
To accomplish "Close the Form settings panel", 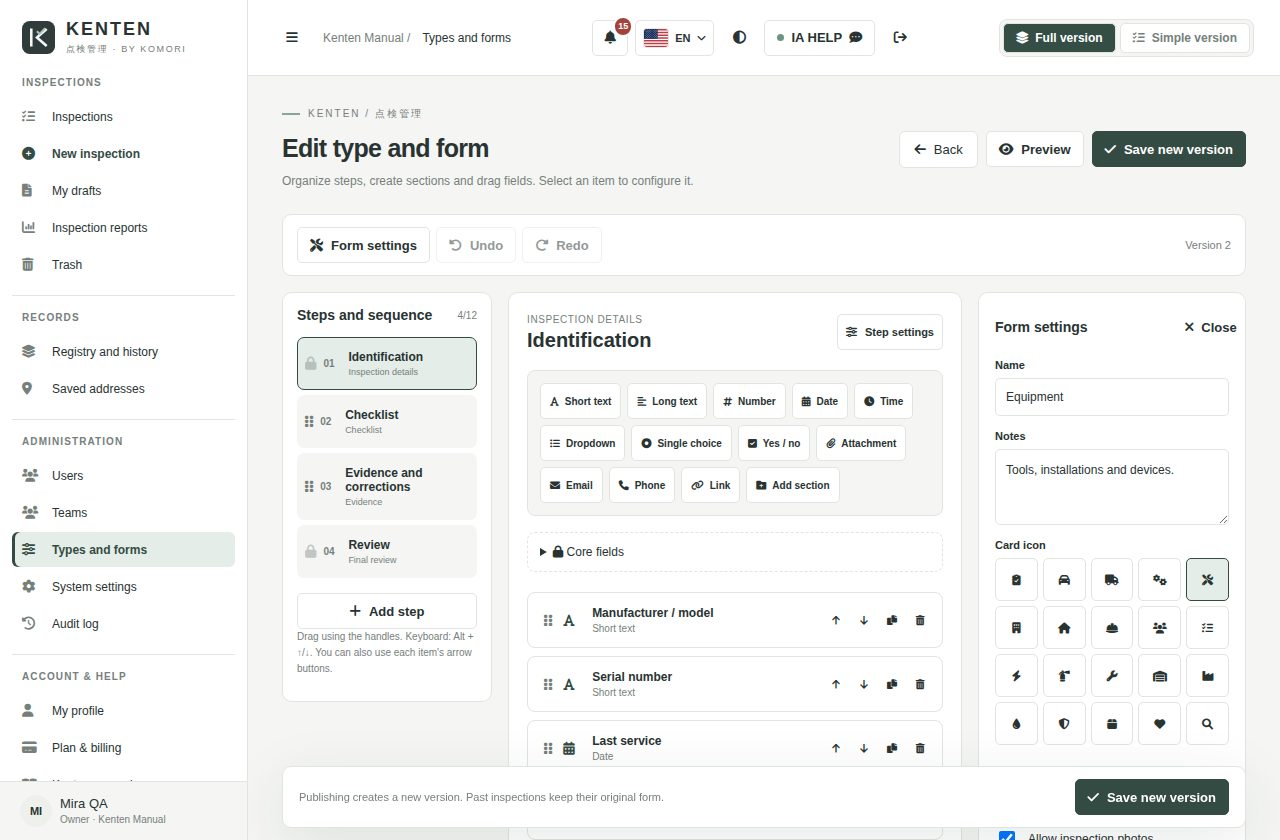I will tap(1210, 327).
